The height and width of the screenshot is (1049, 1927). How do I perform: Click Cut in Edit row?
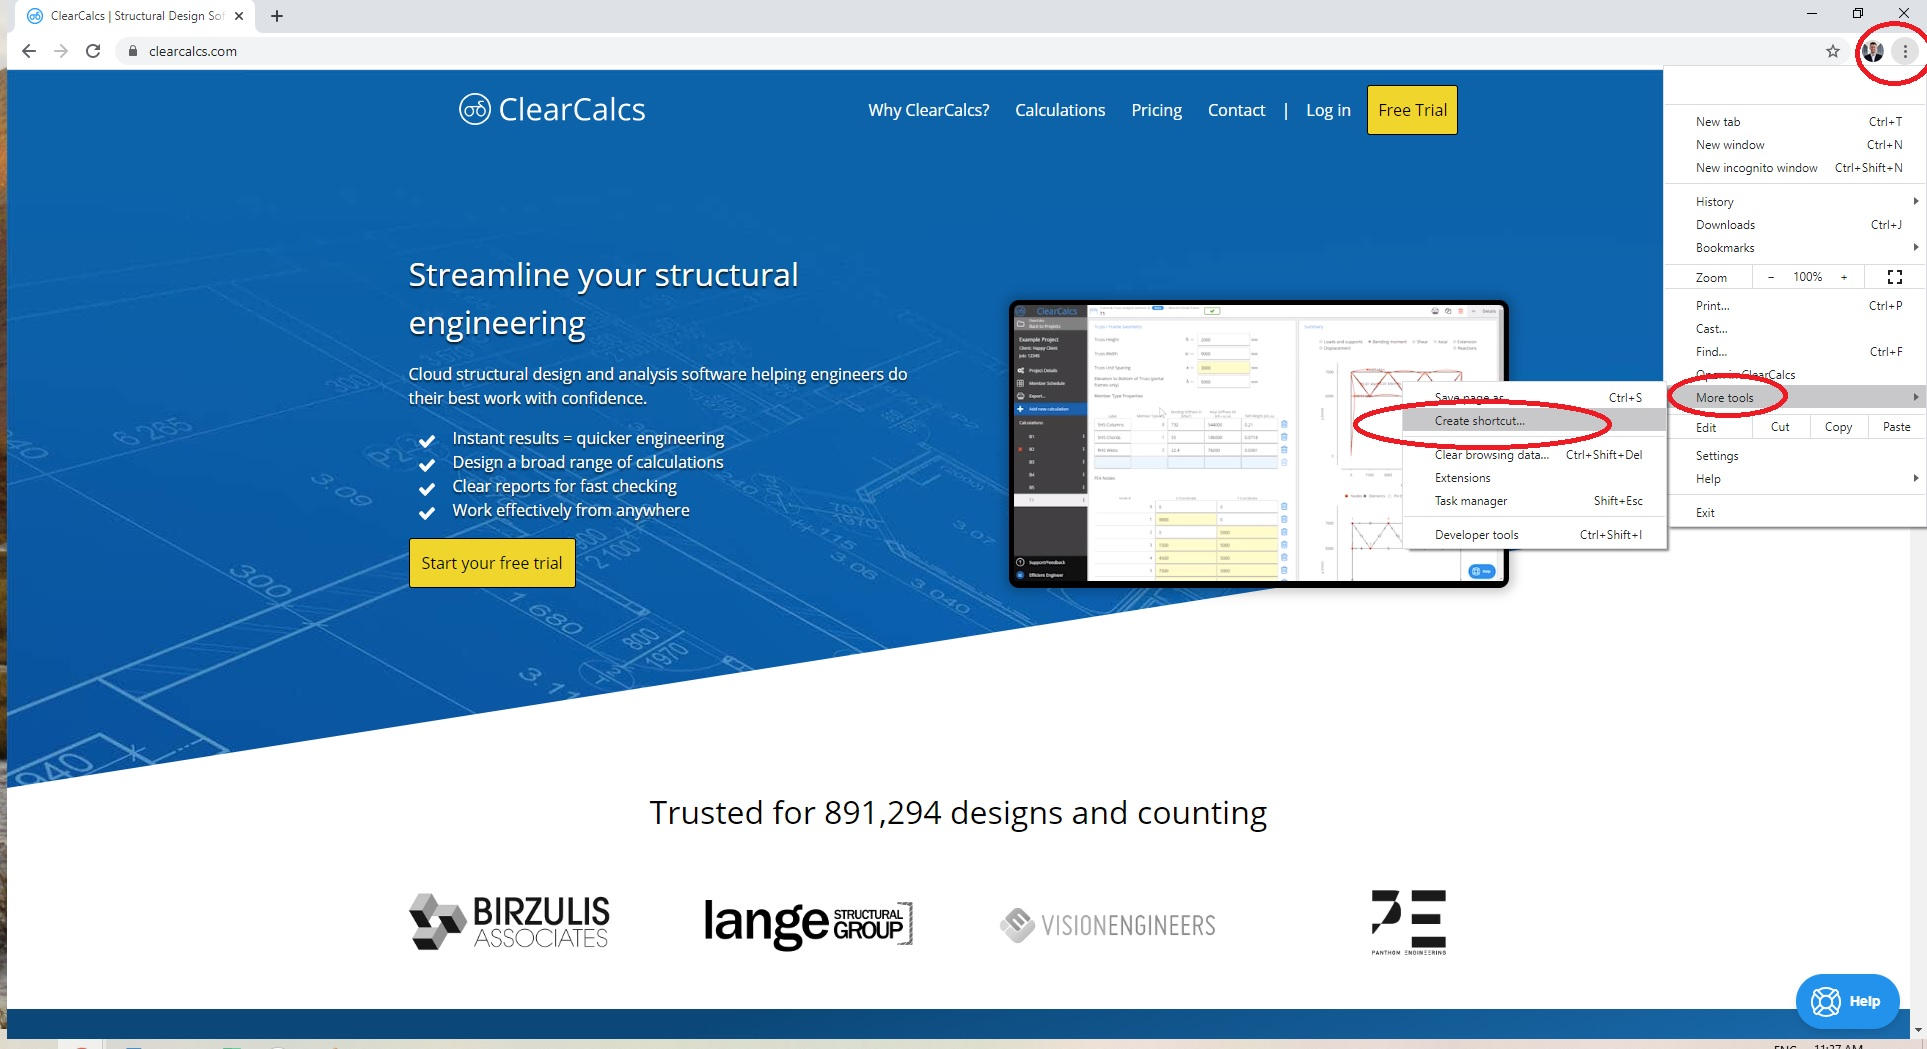coord(1780,427)
